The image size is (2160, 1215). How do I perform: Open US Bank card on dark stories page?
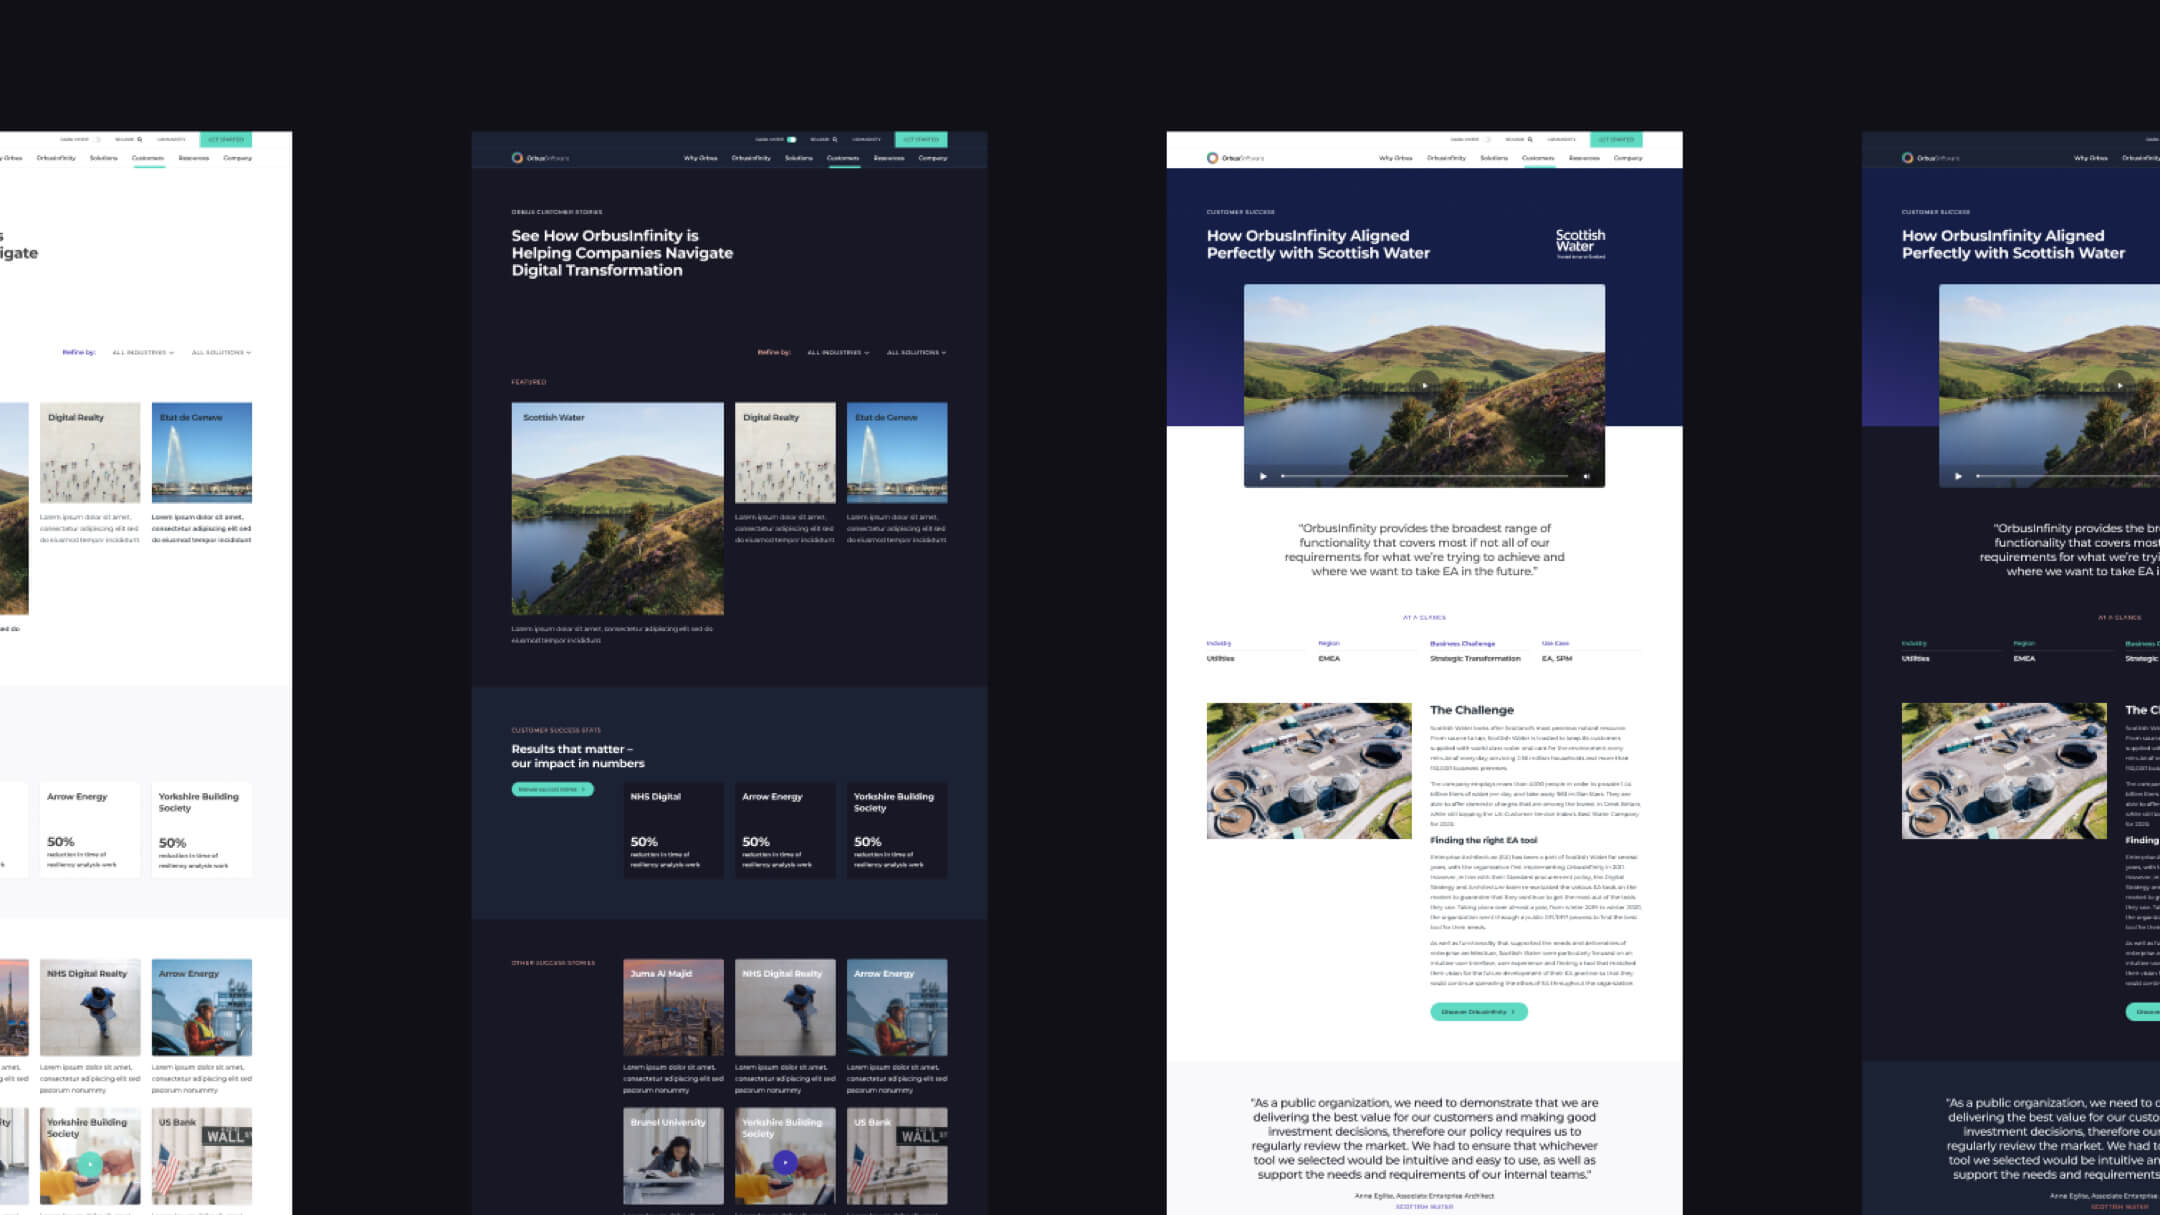pyautogui.click(x=897, y=1156)
